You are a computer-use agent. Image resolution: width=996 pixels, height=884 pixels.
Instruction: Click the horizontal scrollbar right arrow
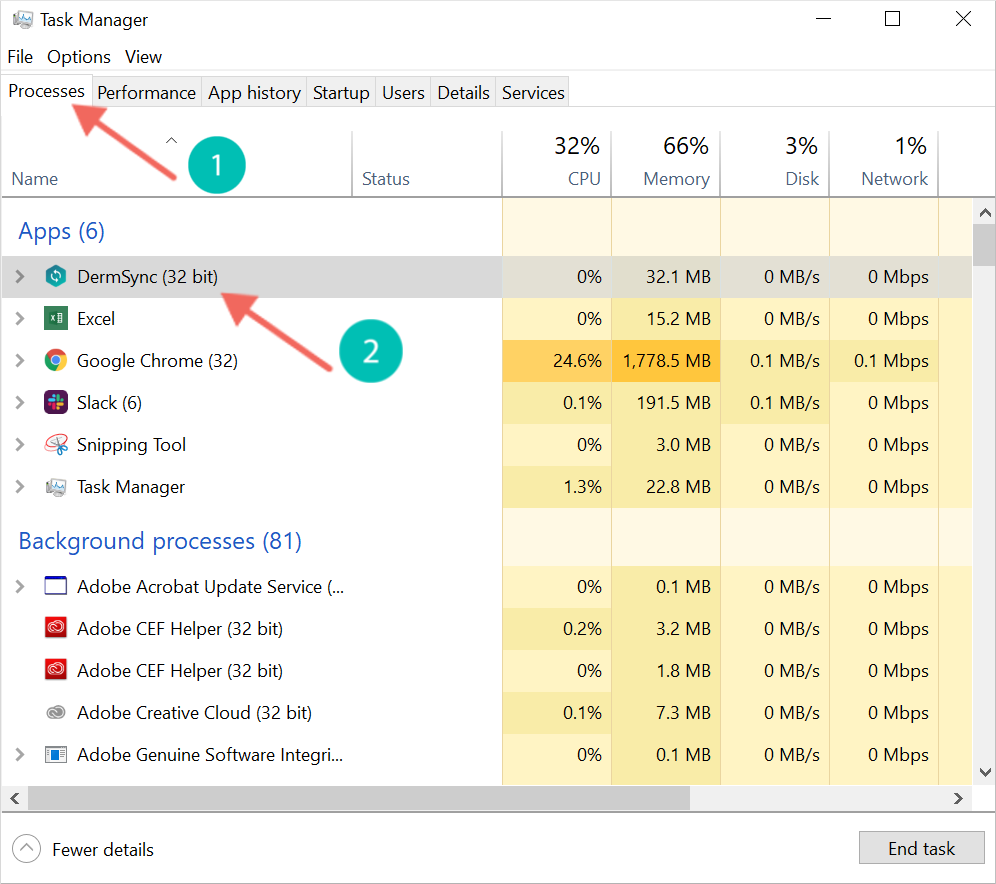(958, 798)
